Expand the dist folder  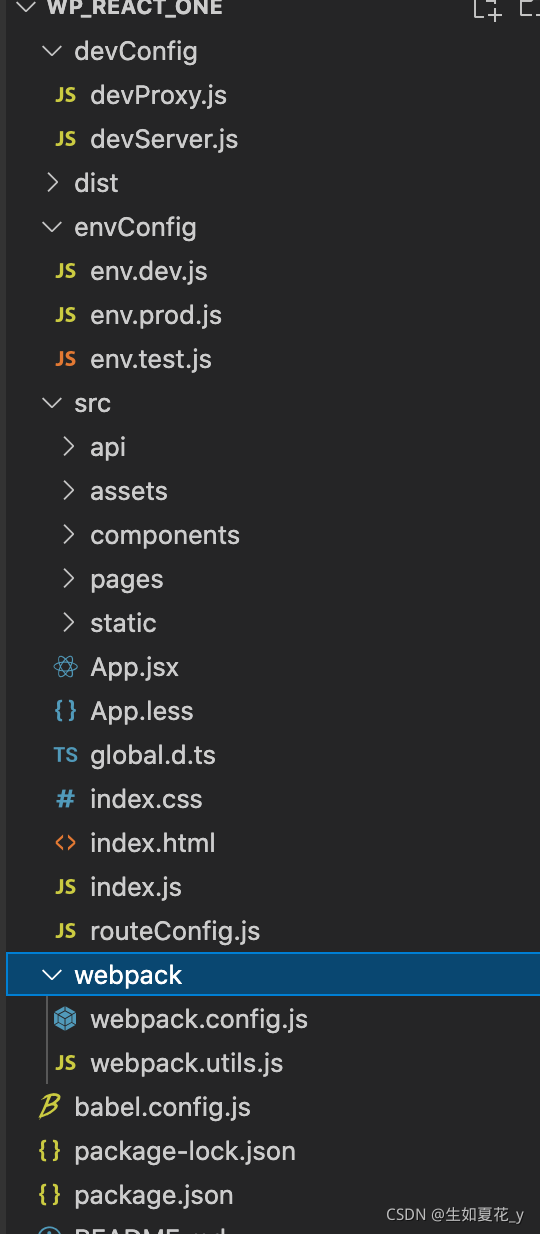click(51, 183)
